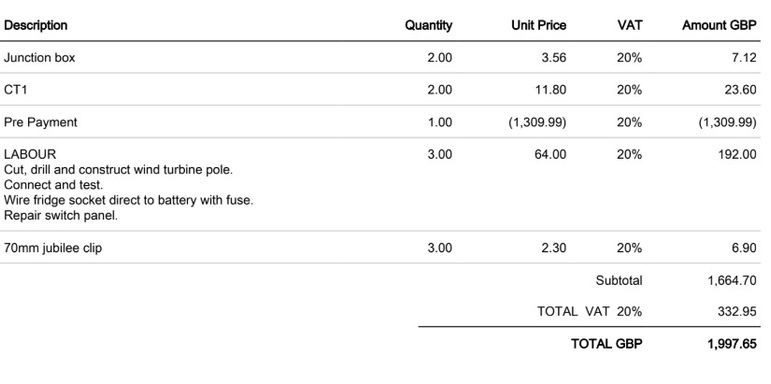Viewport: 771px width, 384px height.
Task: Select the Junction box line item
Action: [39, 58]
